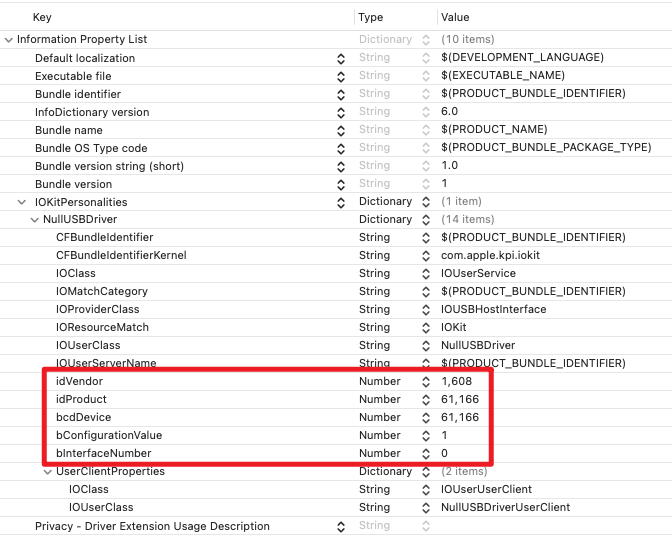672x546 pixels.
Task: Collapse the IOKitPersonalities dictionary
Action: point(22,202)
